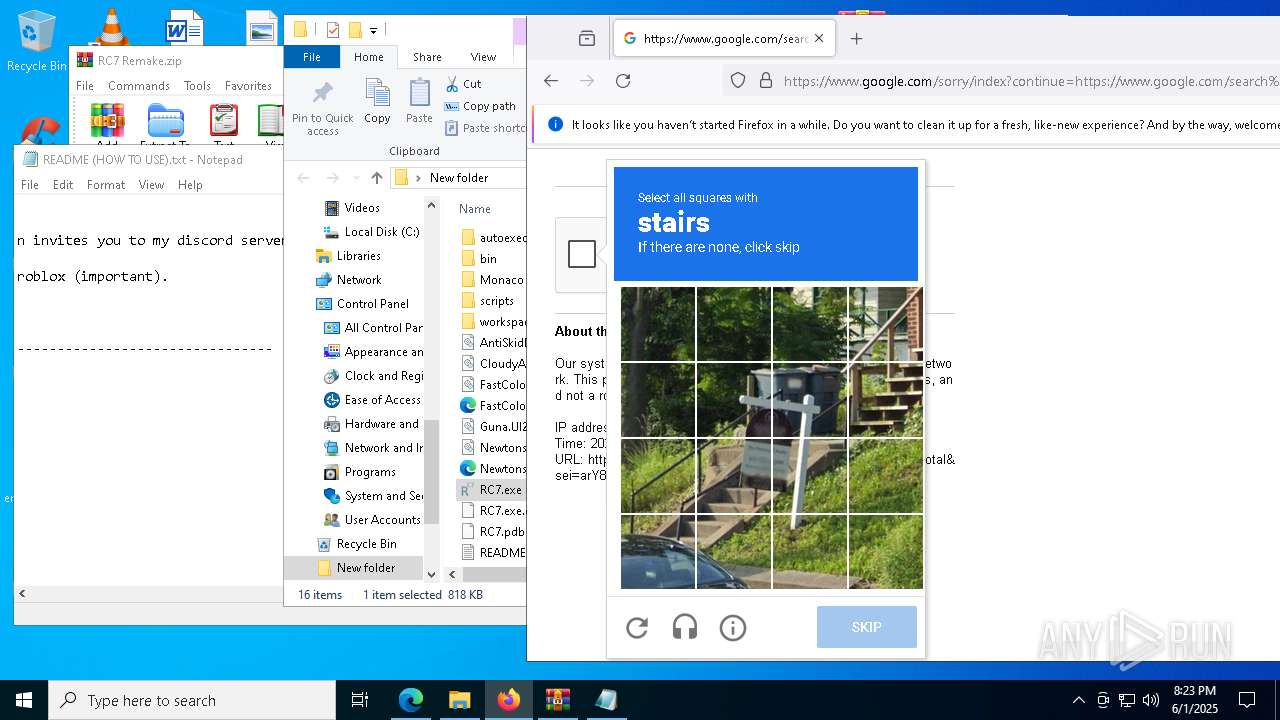Select the Monaco folder in file list
This screenshot has width=1280, height=720.
[501, 280]
